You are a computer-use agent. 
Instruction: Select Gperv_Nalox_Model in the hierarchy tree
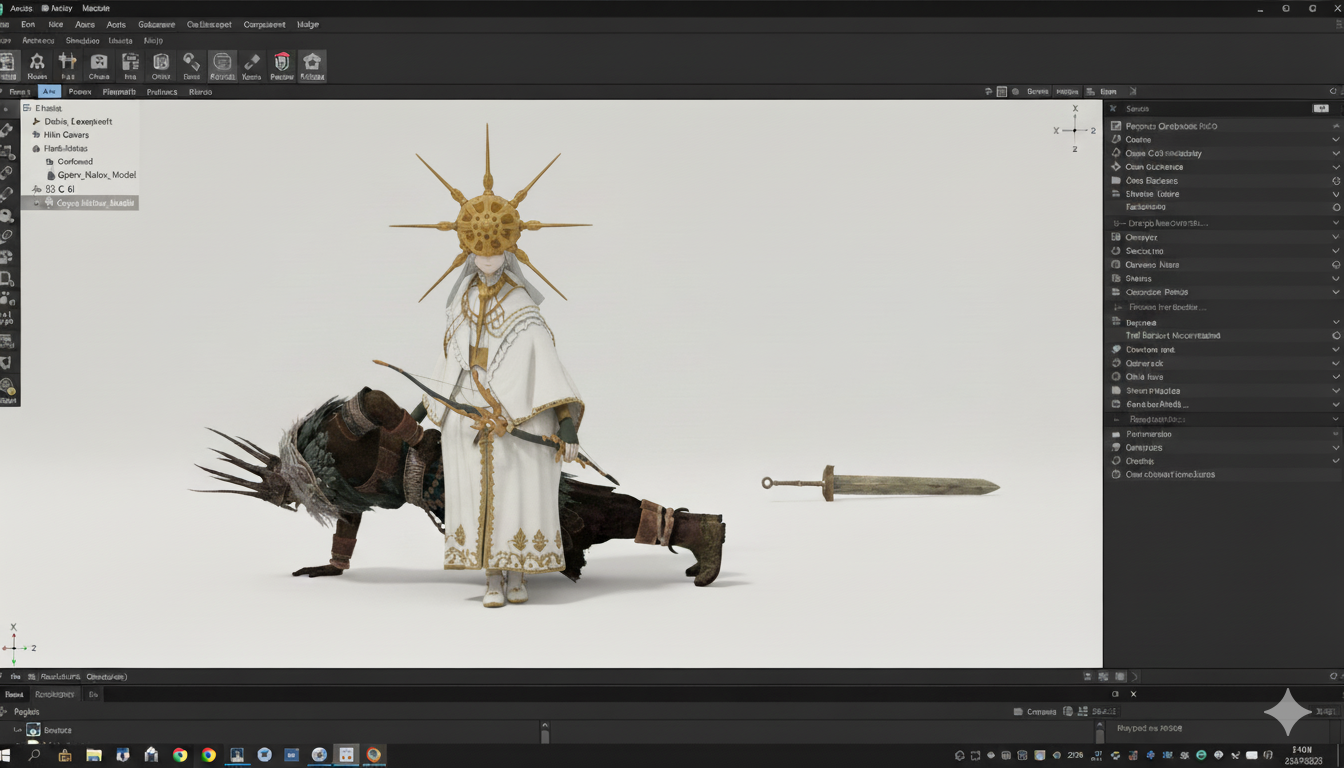pos(96,175)
